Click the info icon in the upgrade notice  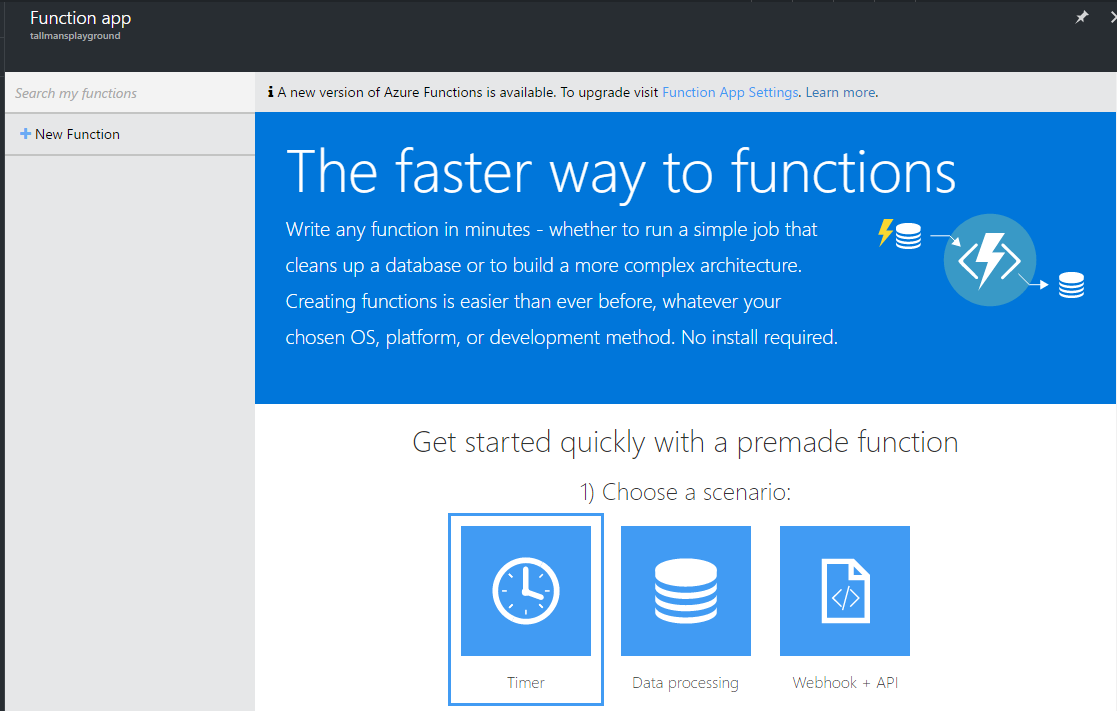(x=271, y=92)
